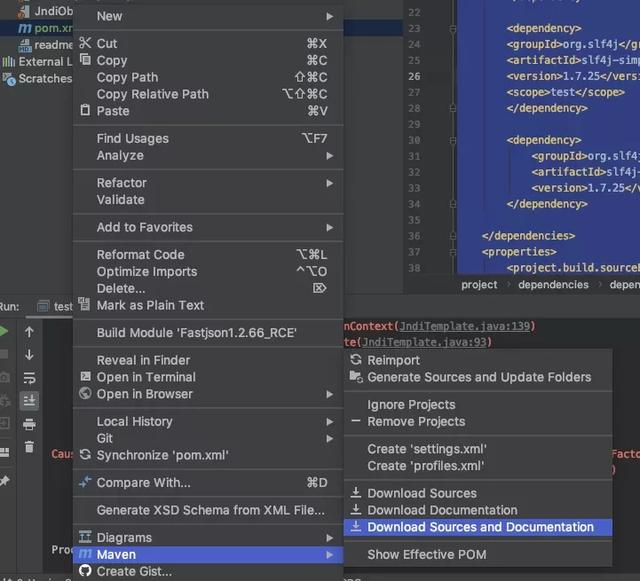
Task: Click the up arrow in Run panel
Action: tap(30, 332)
